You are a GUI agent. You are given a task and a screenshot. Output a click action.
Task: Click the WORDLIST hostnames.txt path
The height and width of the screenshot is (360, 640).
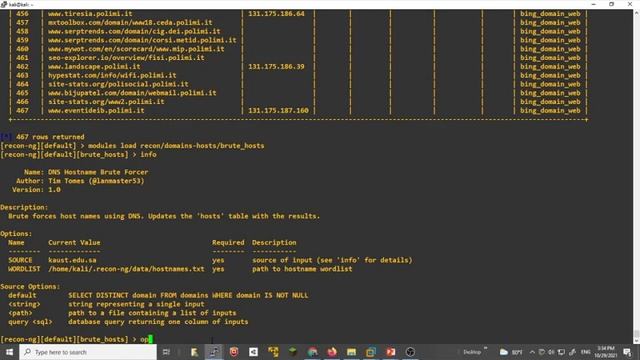click(x=126, y=269)
